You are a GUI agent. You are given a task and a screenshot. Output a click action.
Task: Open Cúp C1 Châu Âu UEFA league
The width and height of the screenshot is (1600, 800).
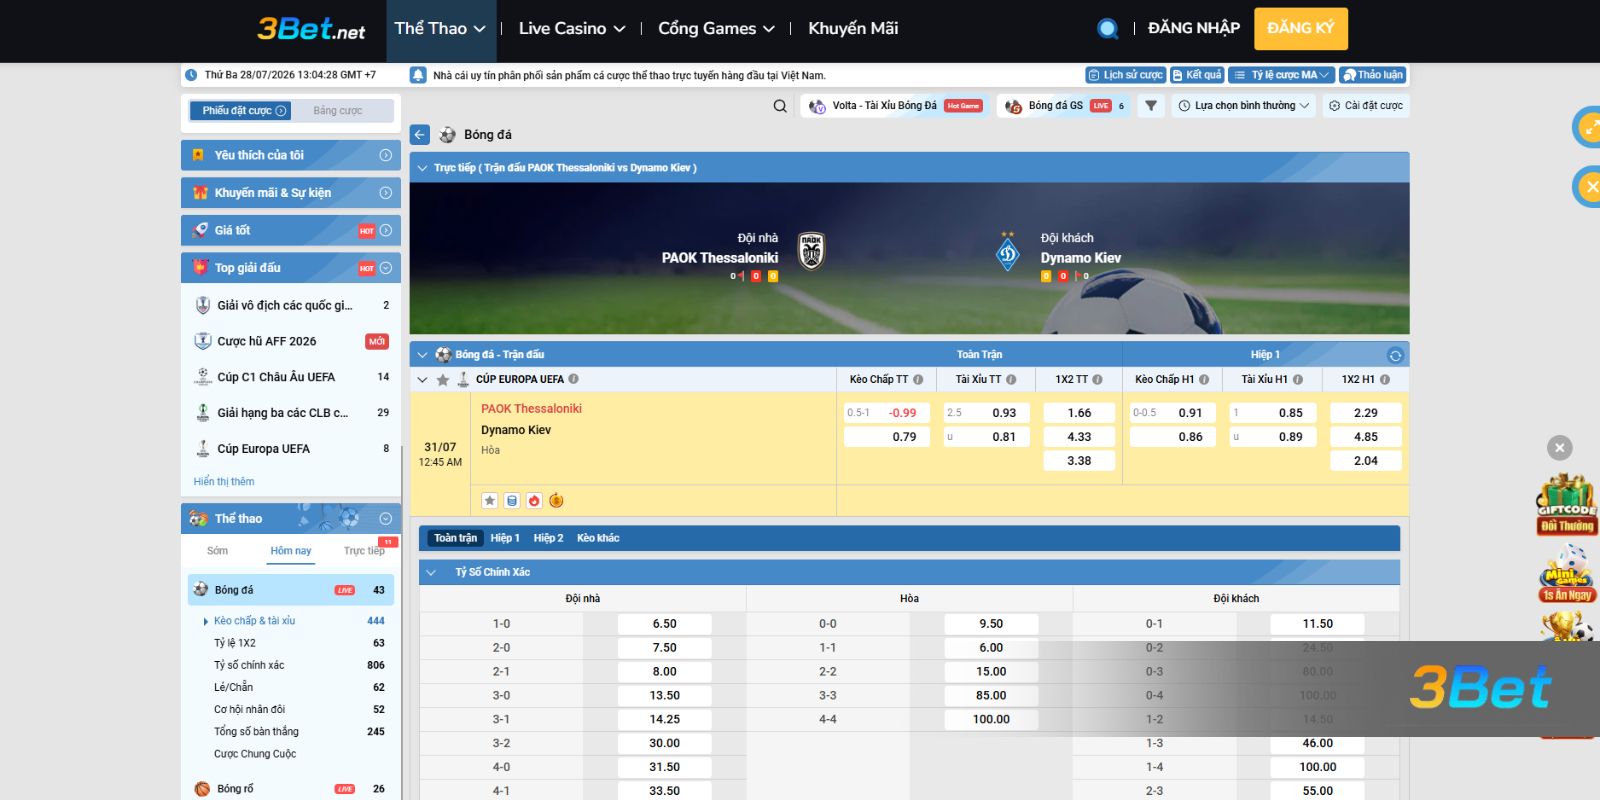click(x=291, y=377)
